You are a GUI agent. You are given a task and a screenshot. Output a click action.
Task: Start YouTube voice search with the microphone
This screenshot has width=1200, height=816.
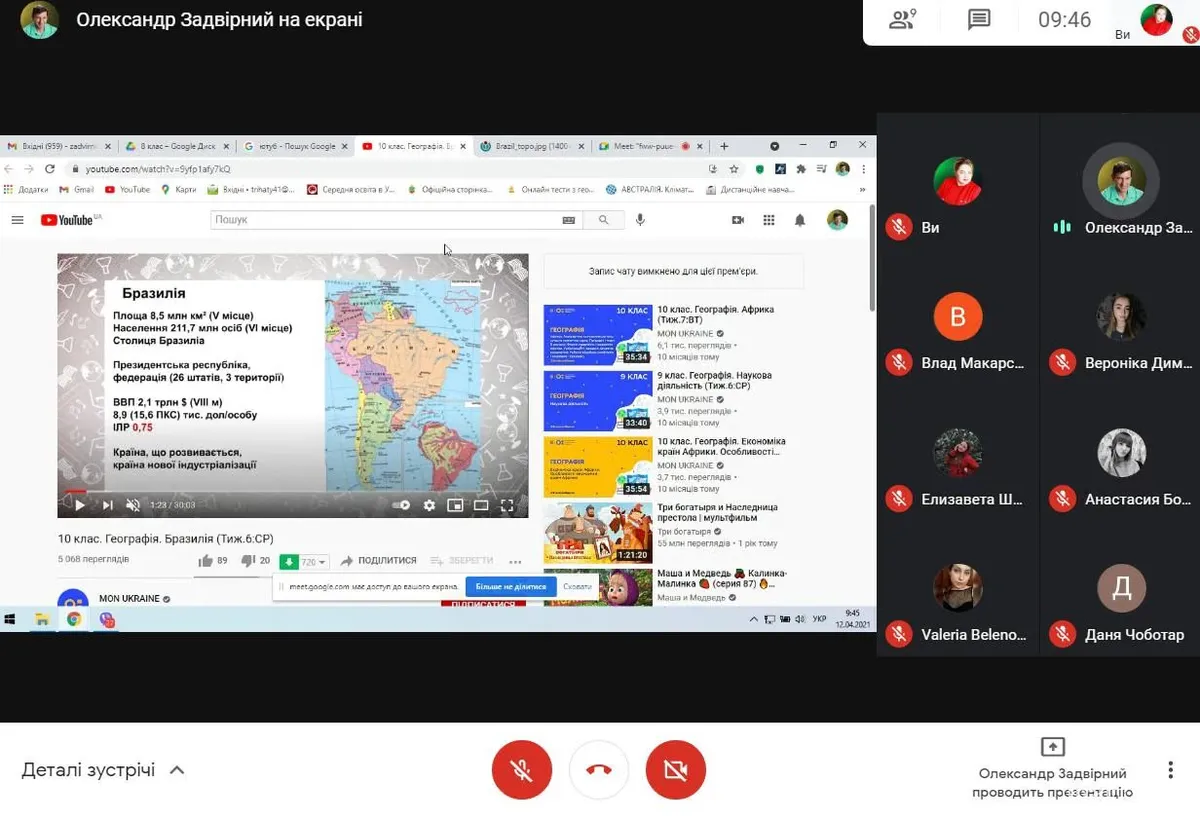[x=640, y=220]
